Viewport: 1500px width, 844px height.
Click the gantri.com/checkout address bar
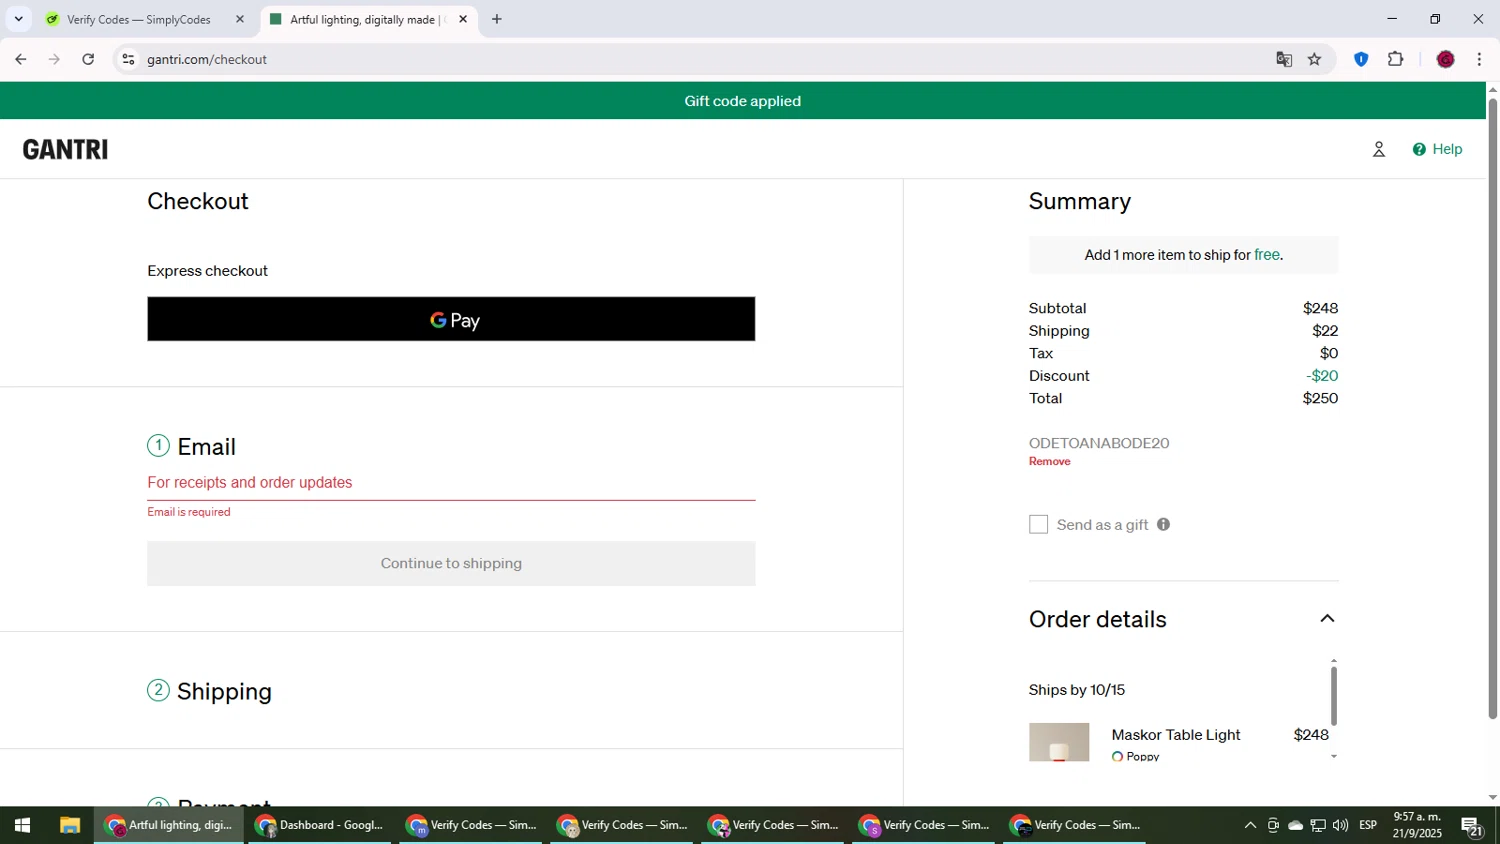coord(700,60)
